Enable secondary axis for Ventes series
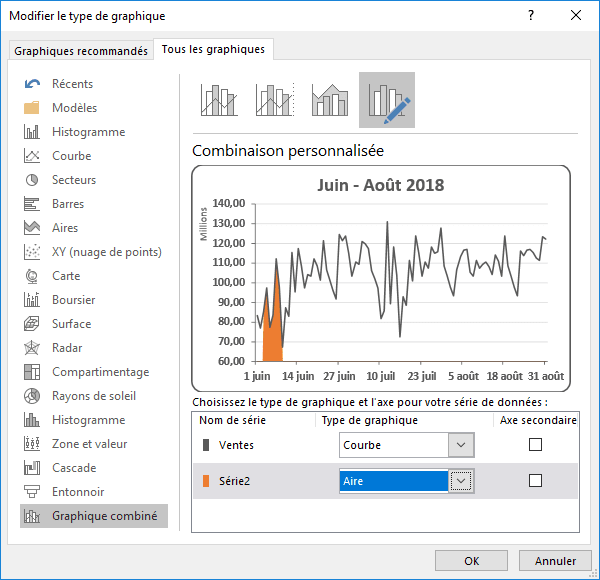 coord(535,445)
